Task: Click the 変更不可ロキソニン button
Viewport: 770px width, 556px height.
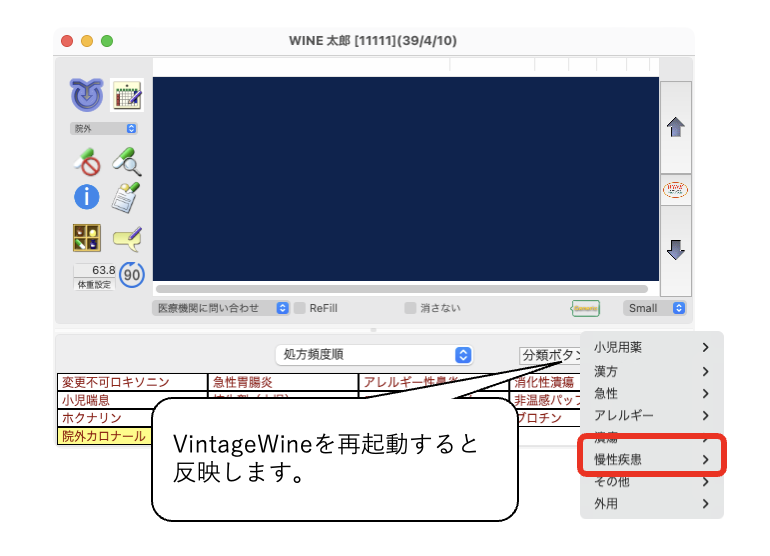Action: coord(132,382)
